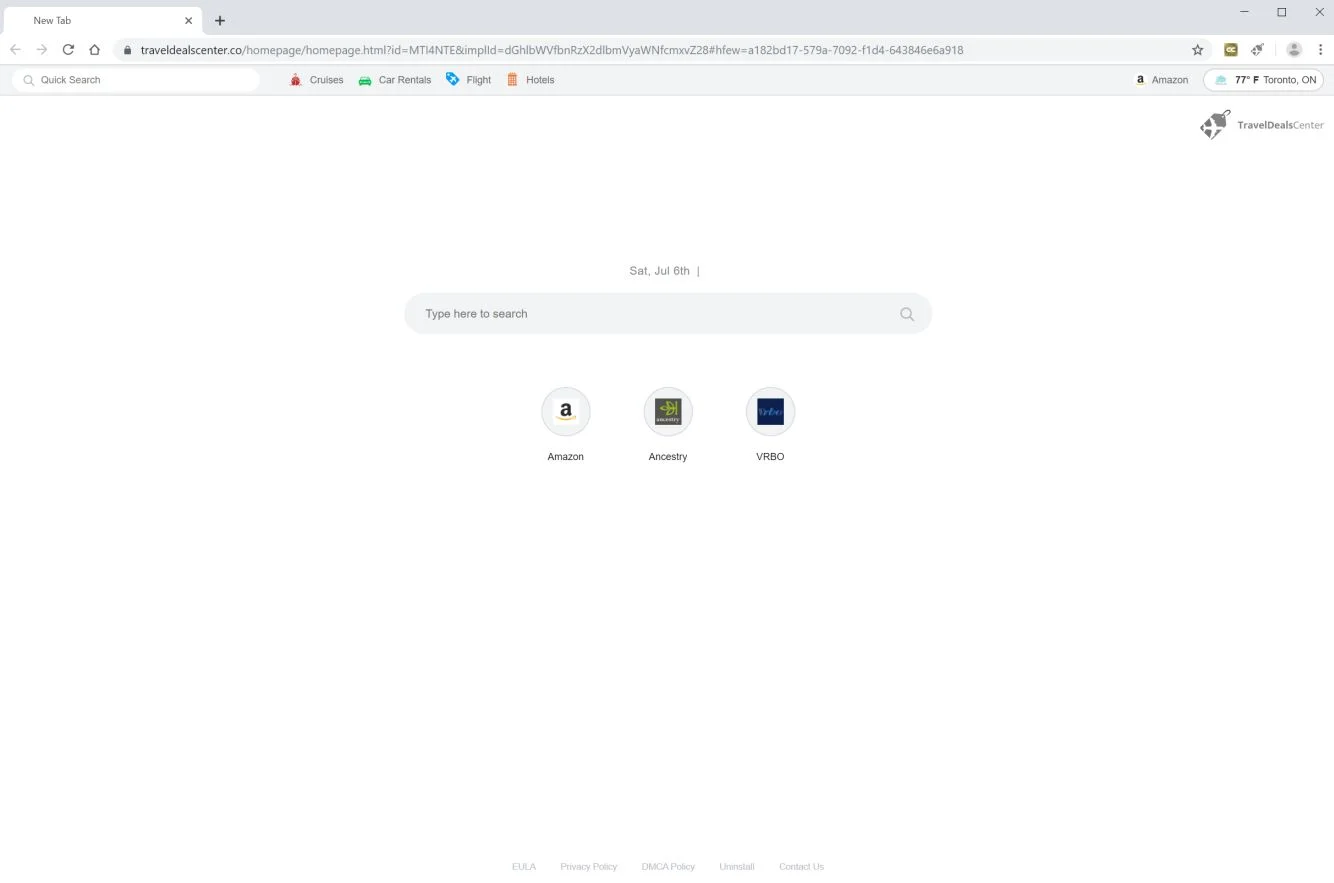Minimize the browser window
Image resolution: width=1334 pixels, height=883 pixels.
[1245, 12]
